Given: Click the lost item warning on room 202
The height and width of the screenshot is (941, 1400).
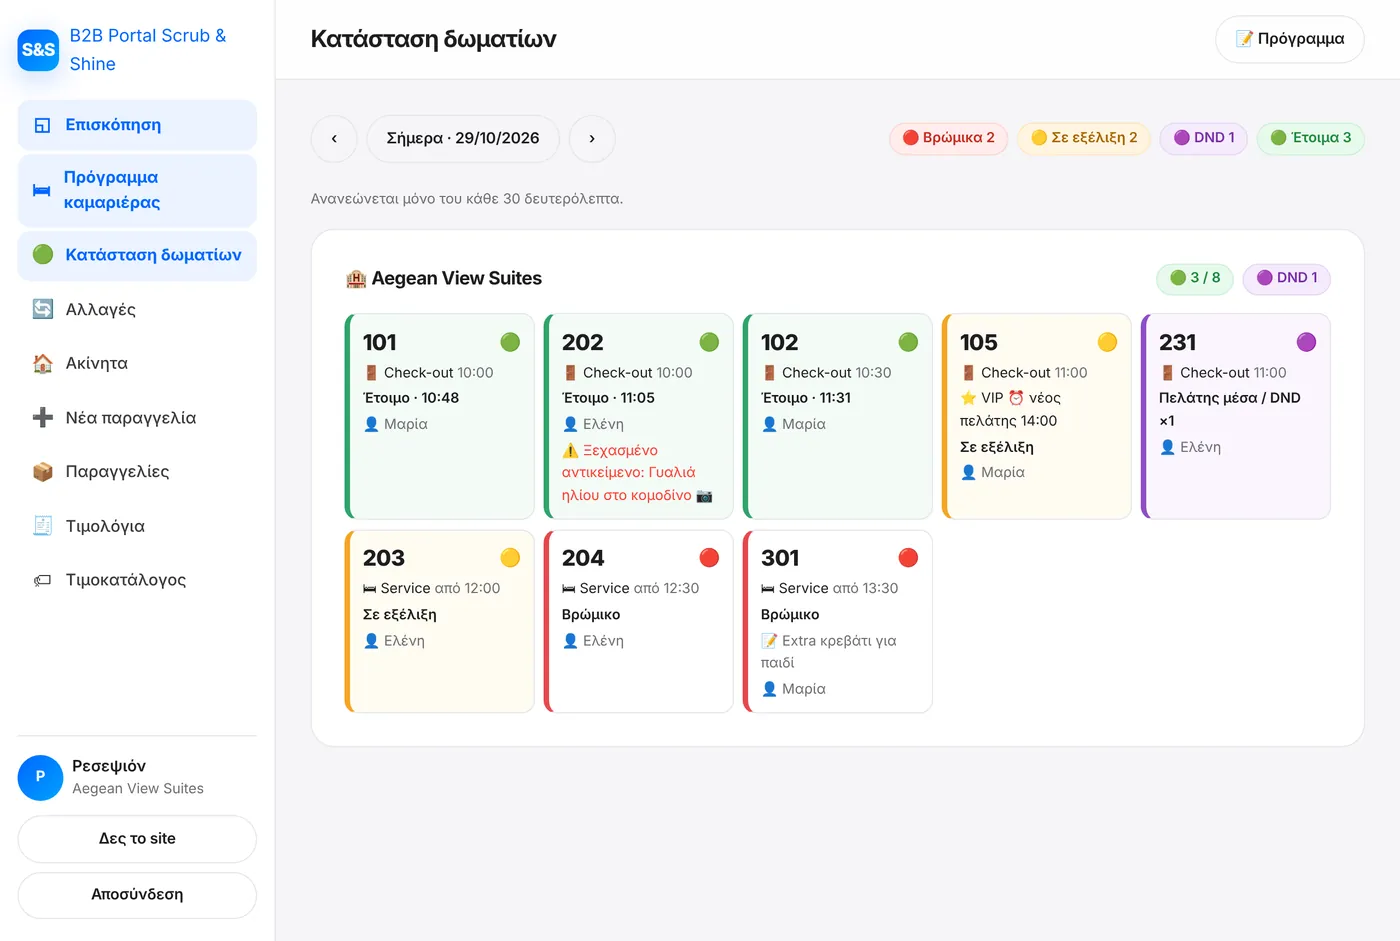Looking at the screenshot, I should [x=637, y=473].
